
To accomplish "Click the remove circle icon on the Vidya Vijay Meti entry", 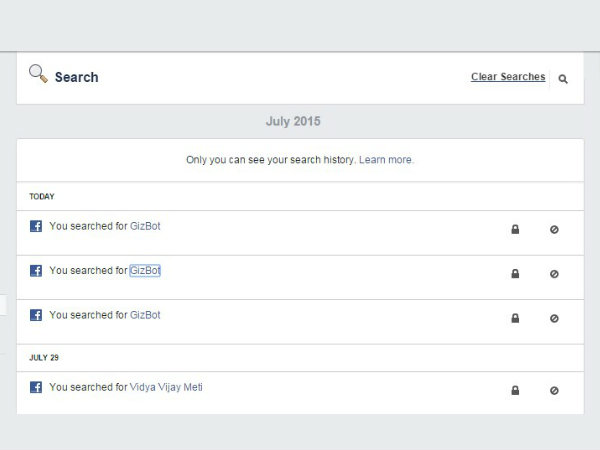I will pyautogui.click(x=554, y=391).
